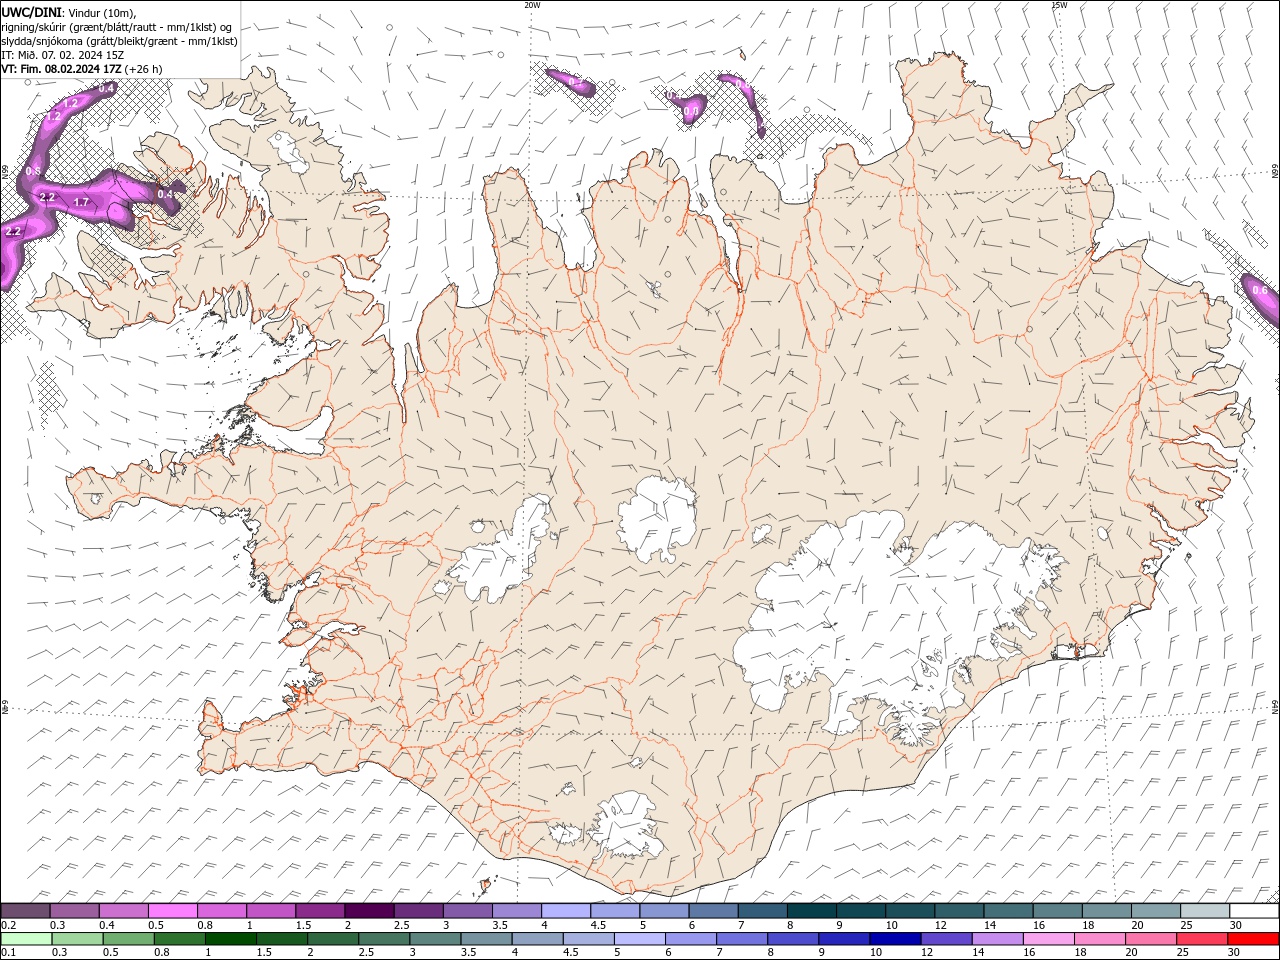Viewport: 1280px width, 960px height.
Task: Pick the pale green rain swatch labeled 0.1
Action: (26, 939)
